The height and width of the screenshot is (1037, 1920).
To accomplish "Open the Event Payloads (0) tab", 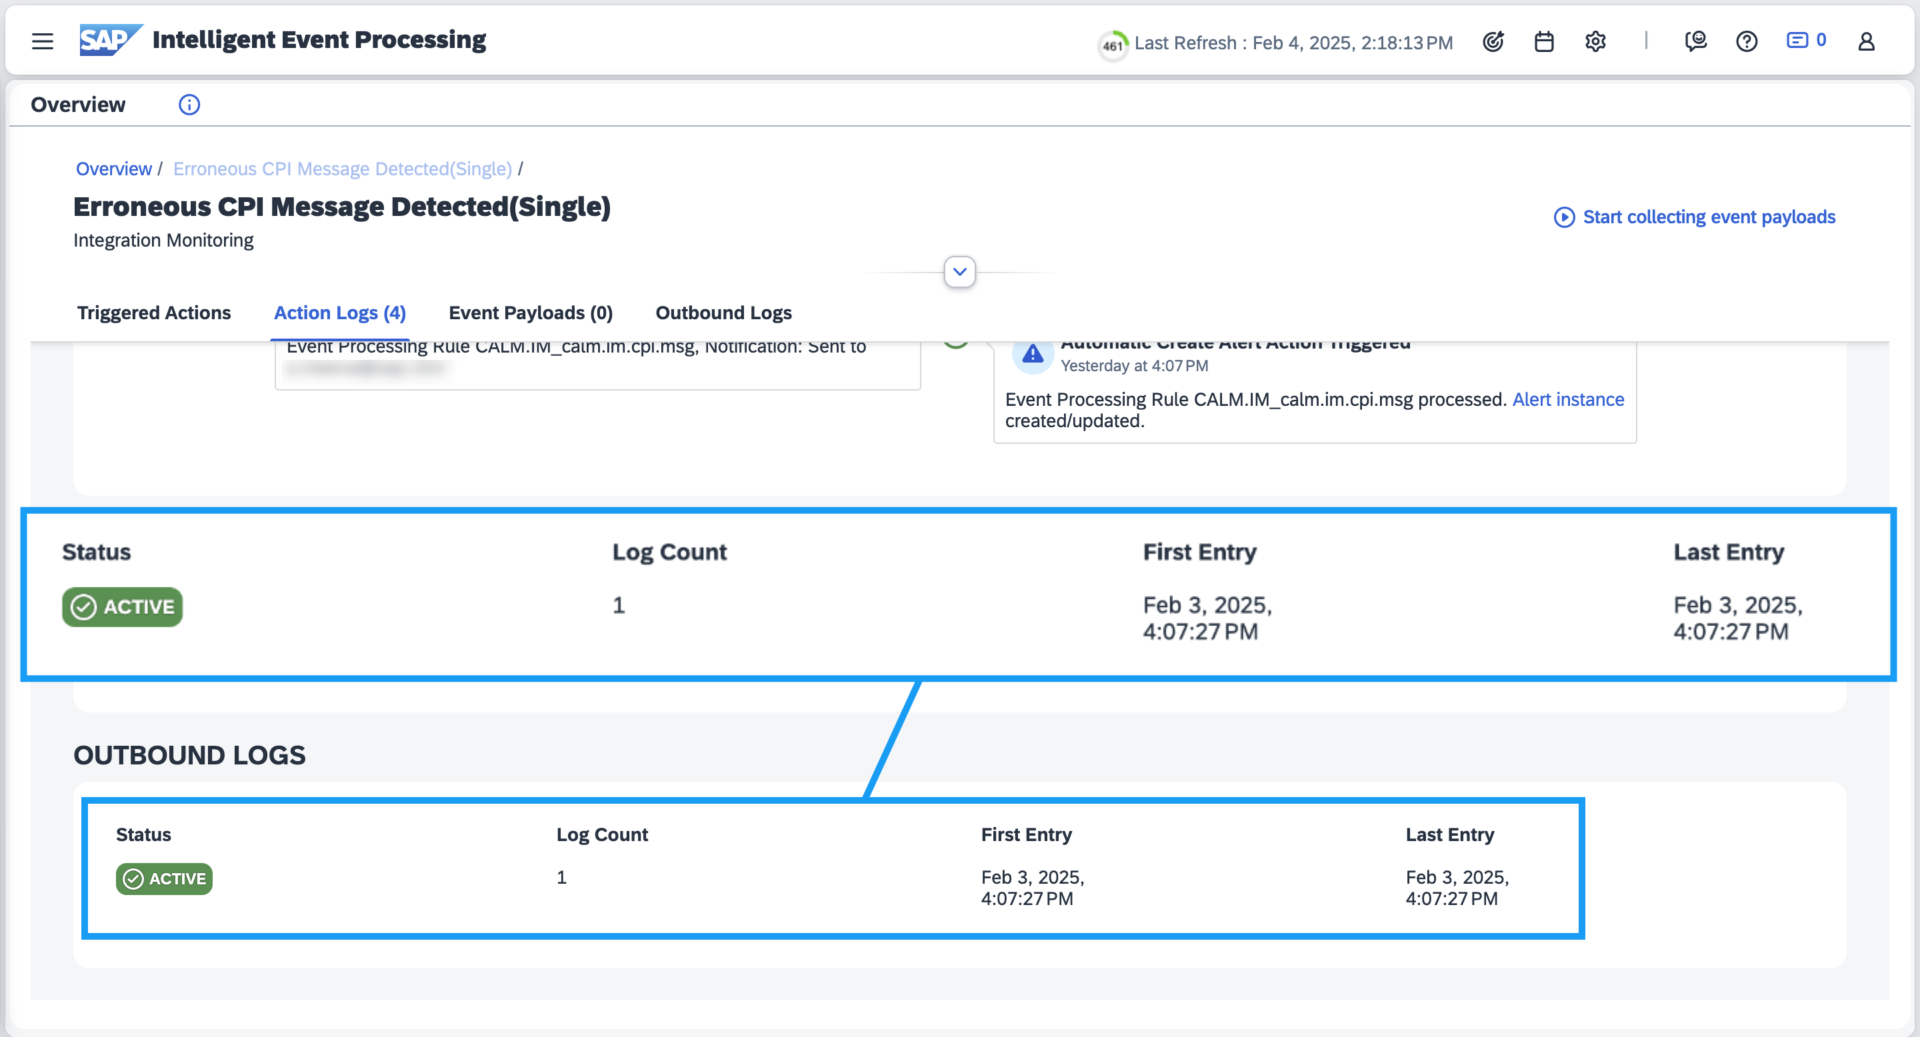I will (530, 313).
